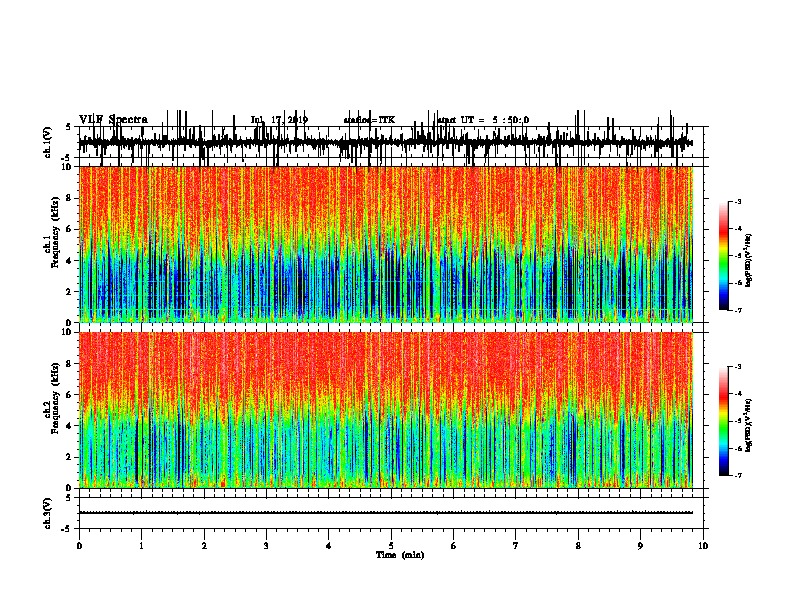Click time axis tick label 2
The width and height of the screenshot is (792, 612).
(x=204, y=546)
